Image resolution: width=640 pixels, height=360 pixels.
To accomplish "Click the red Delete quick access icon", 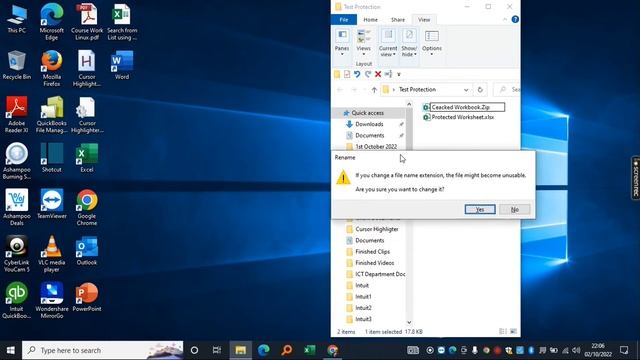I will (x=378, y=74).
